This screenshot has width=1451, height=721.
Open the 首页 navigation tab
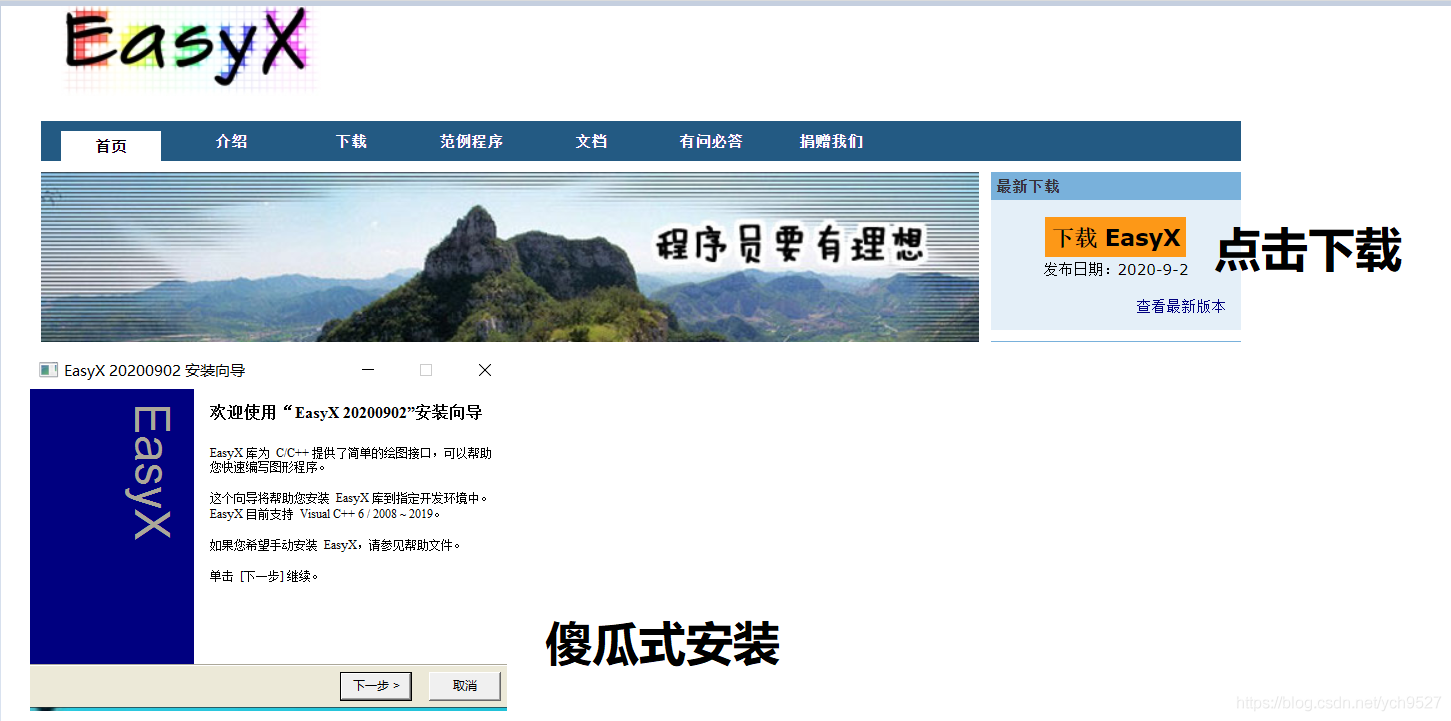[111, 146]
